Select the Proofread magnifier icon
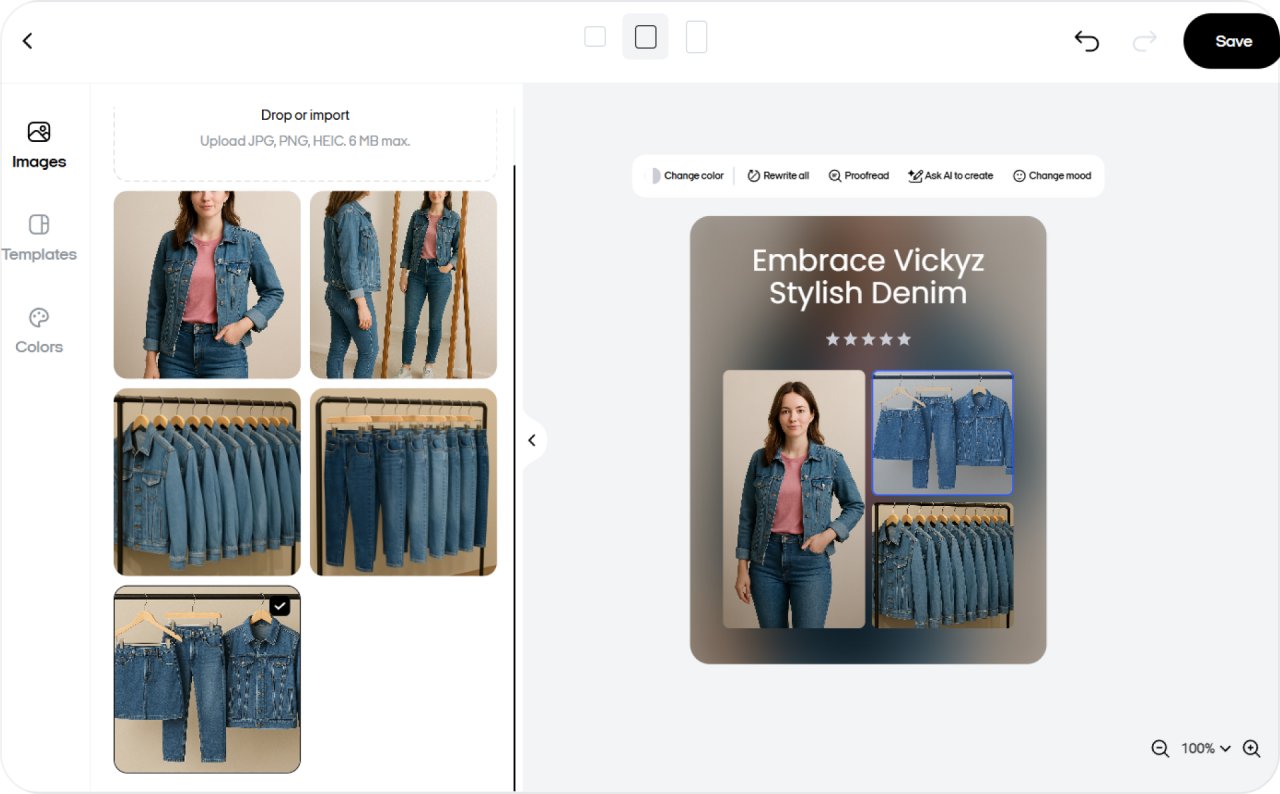 tap(834, 175)
